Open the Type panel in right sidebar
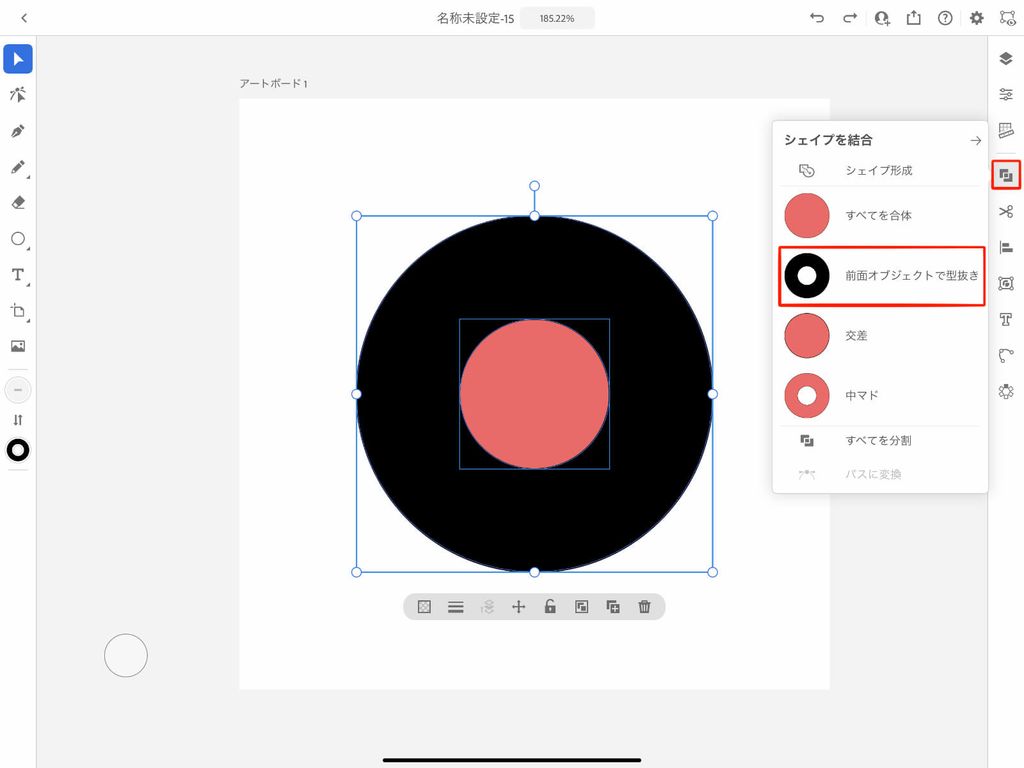This screenshot has height=768, width=1024. click(1006, 319)
